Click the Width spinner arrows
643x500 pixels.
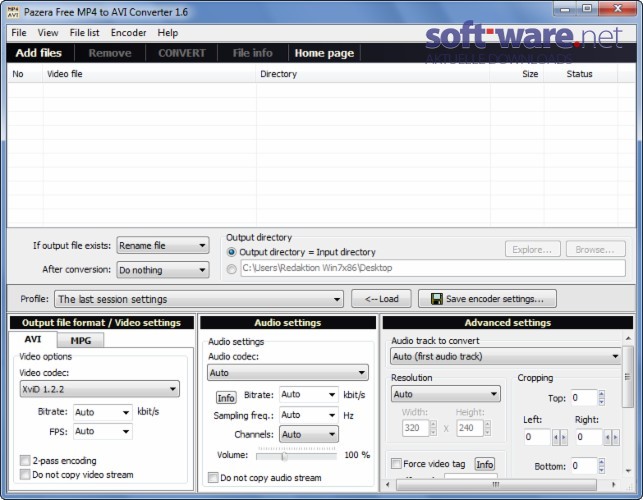click(433, 428)
